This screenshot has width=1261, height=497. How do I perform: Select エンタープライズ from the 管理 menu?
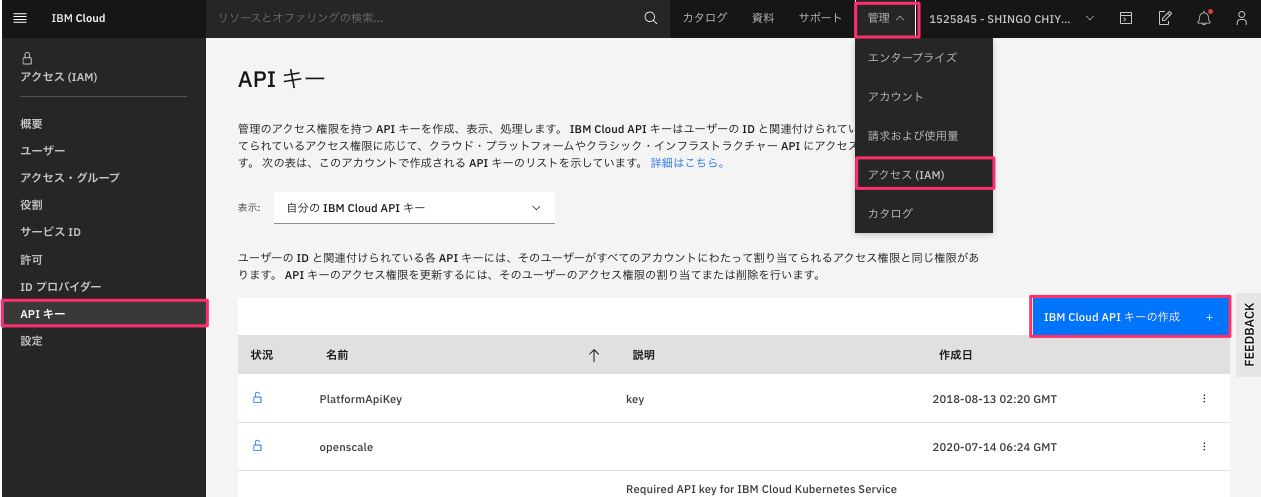[x=924, y=57]
